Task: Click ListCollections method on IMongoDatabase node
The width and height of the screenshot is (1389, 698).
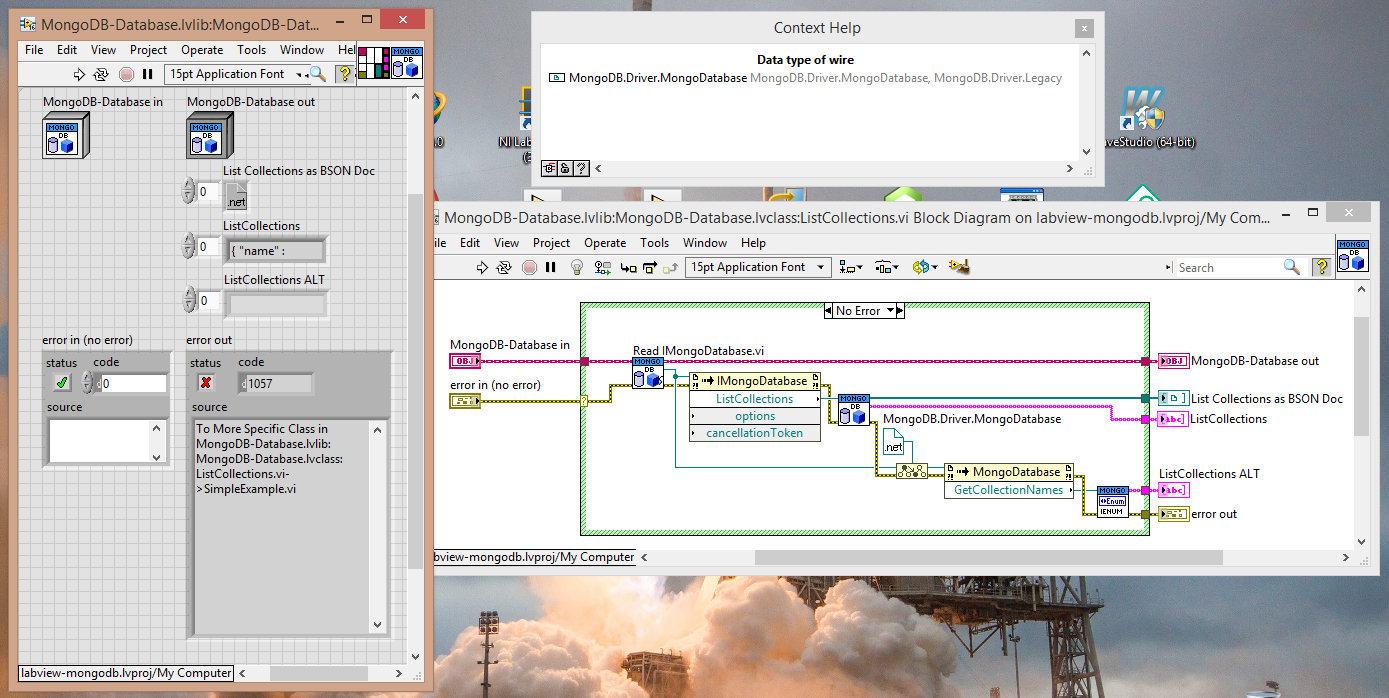Action: tap(755, 399)
